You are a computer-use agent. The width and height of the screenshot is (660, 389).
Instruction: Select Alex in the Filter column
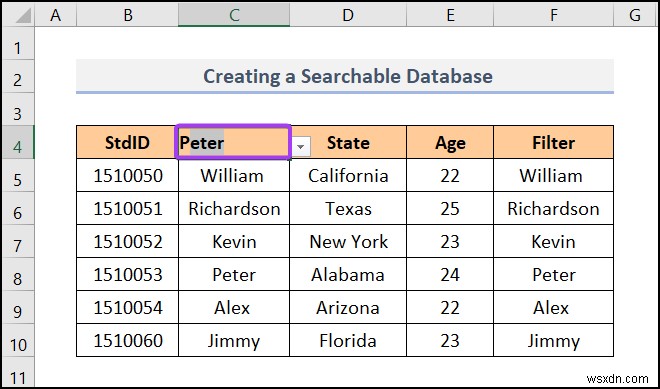click(x=554, y=307)
